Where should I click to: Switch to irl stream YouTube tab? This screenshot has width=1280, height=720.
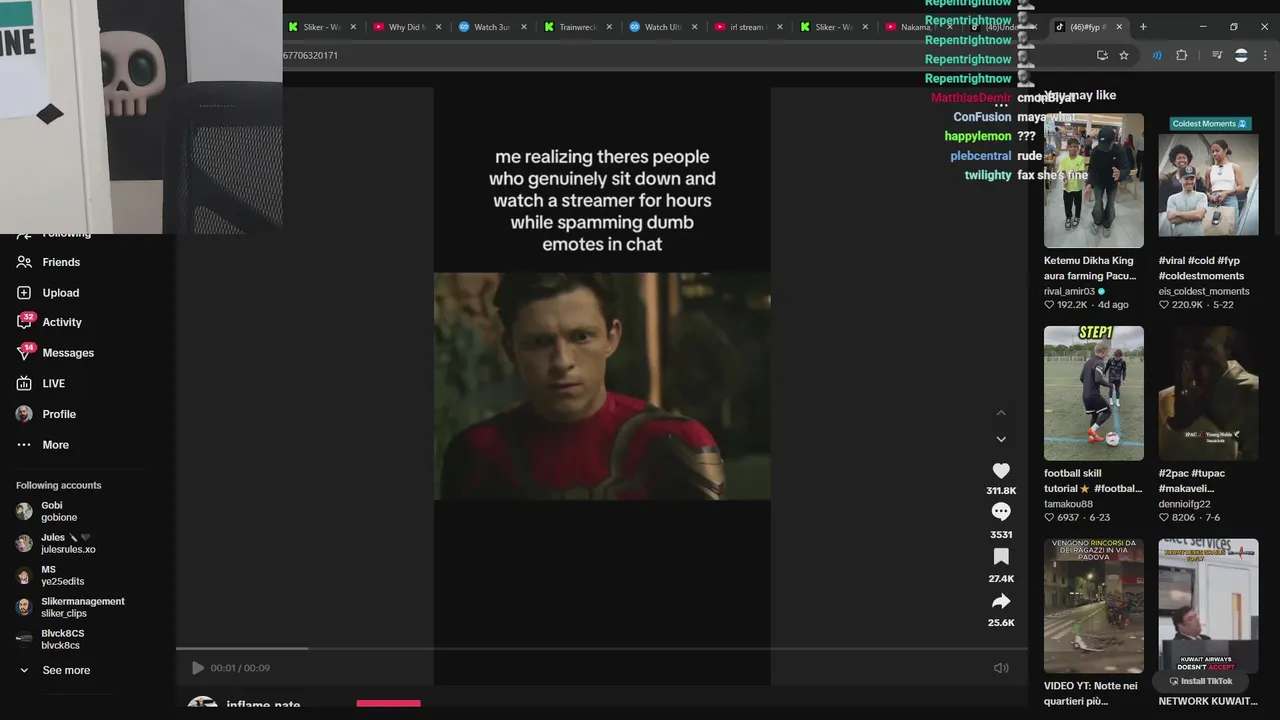pos(747,27)
